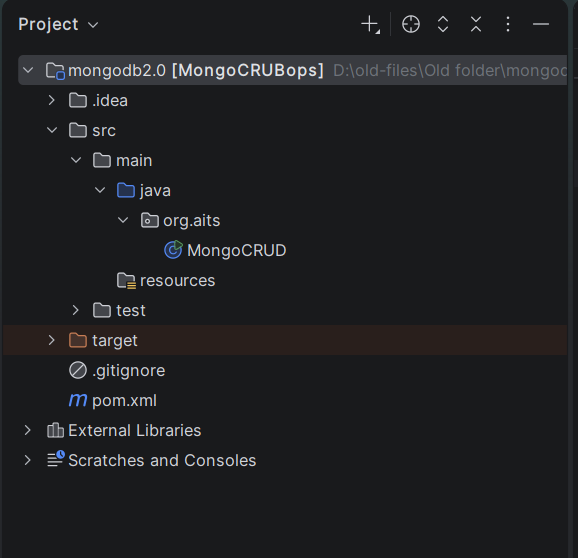Collapse the mongodb2.0 project root
This screenshot has width=578, height=558.
[28, 70]
